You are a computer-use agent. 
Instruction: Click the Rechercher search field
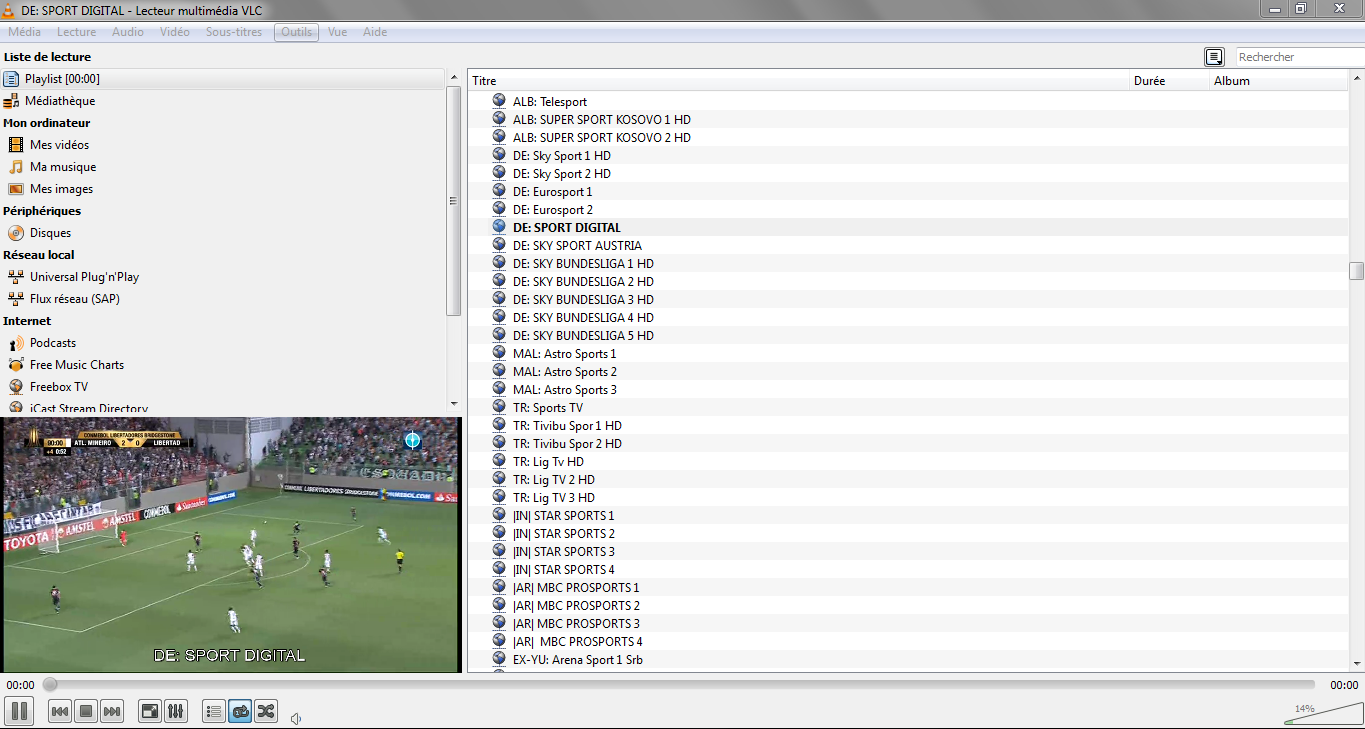1300,57
